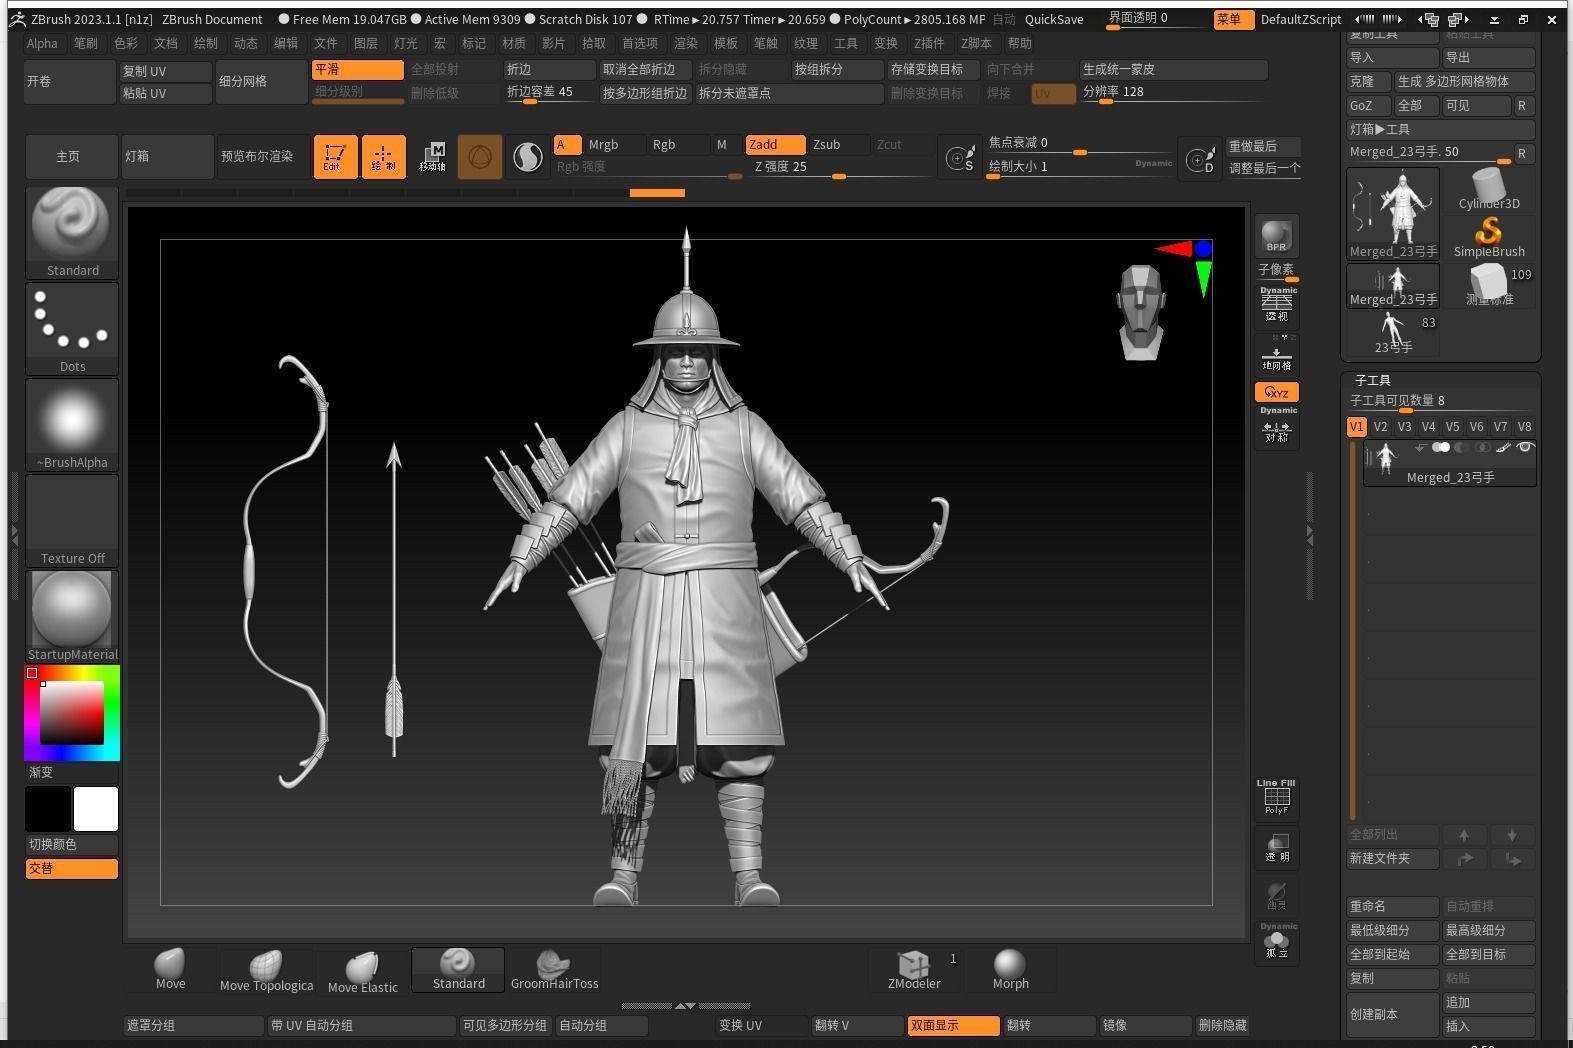Select the GroomHairToss brush
Image resolution: width=1573 pixels, height=1048 pixels.
click(x=554, y=969)
